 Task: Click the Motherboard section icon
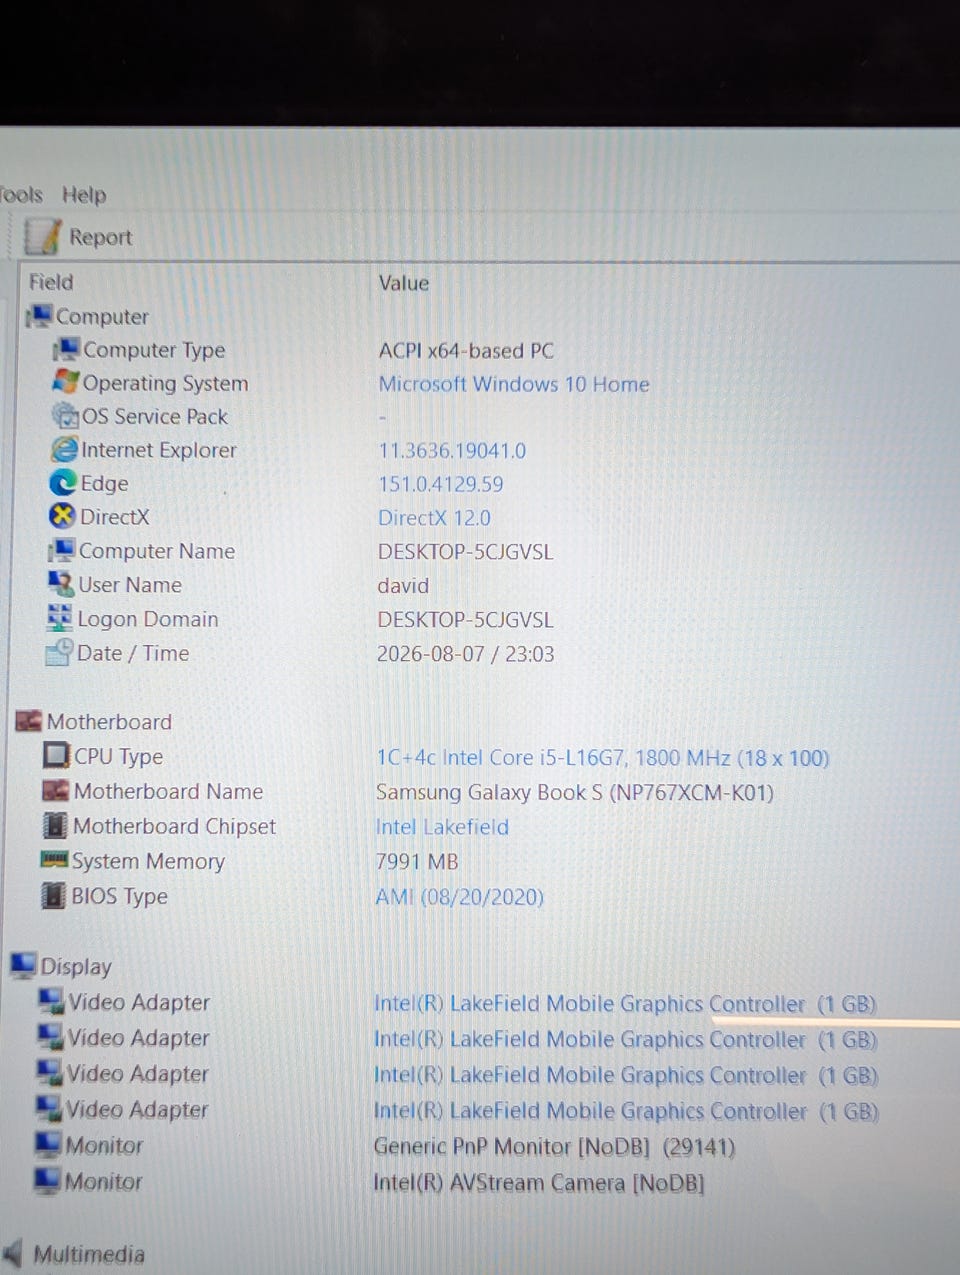[x=29, y=721]
